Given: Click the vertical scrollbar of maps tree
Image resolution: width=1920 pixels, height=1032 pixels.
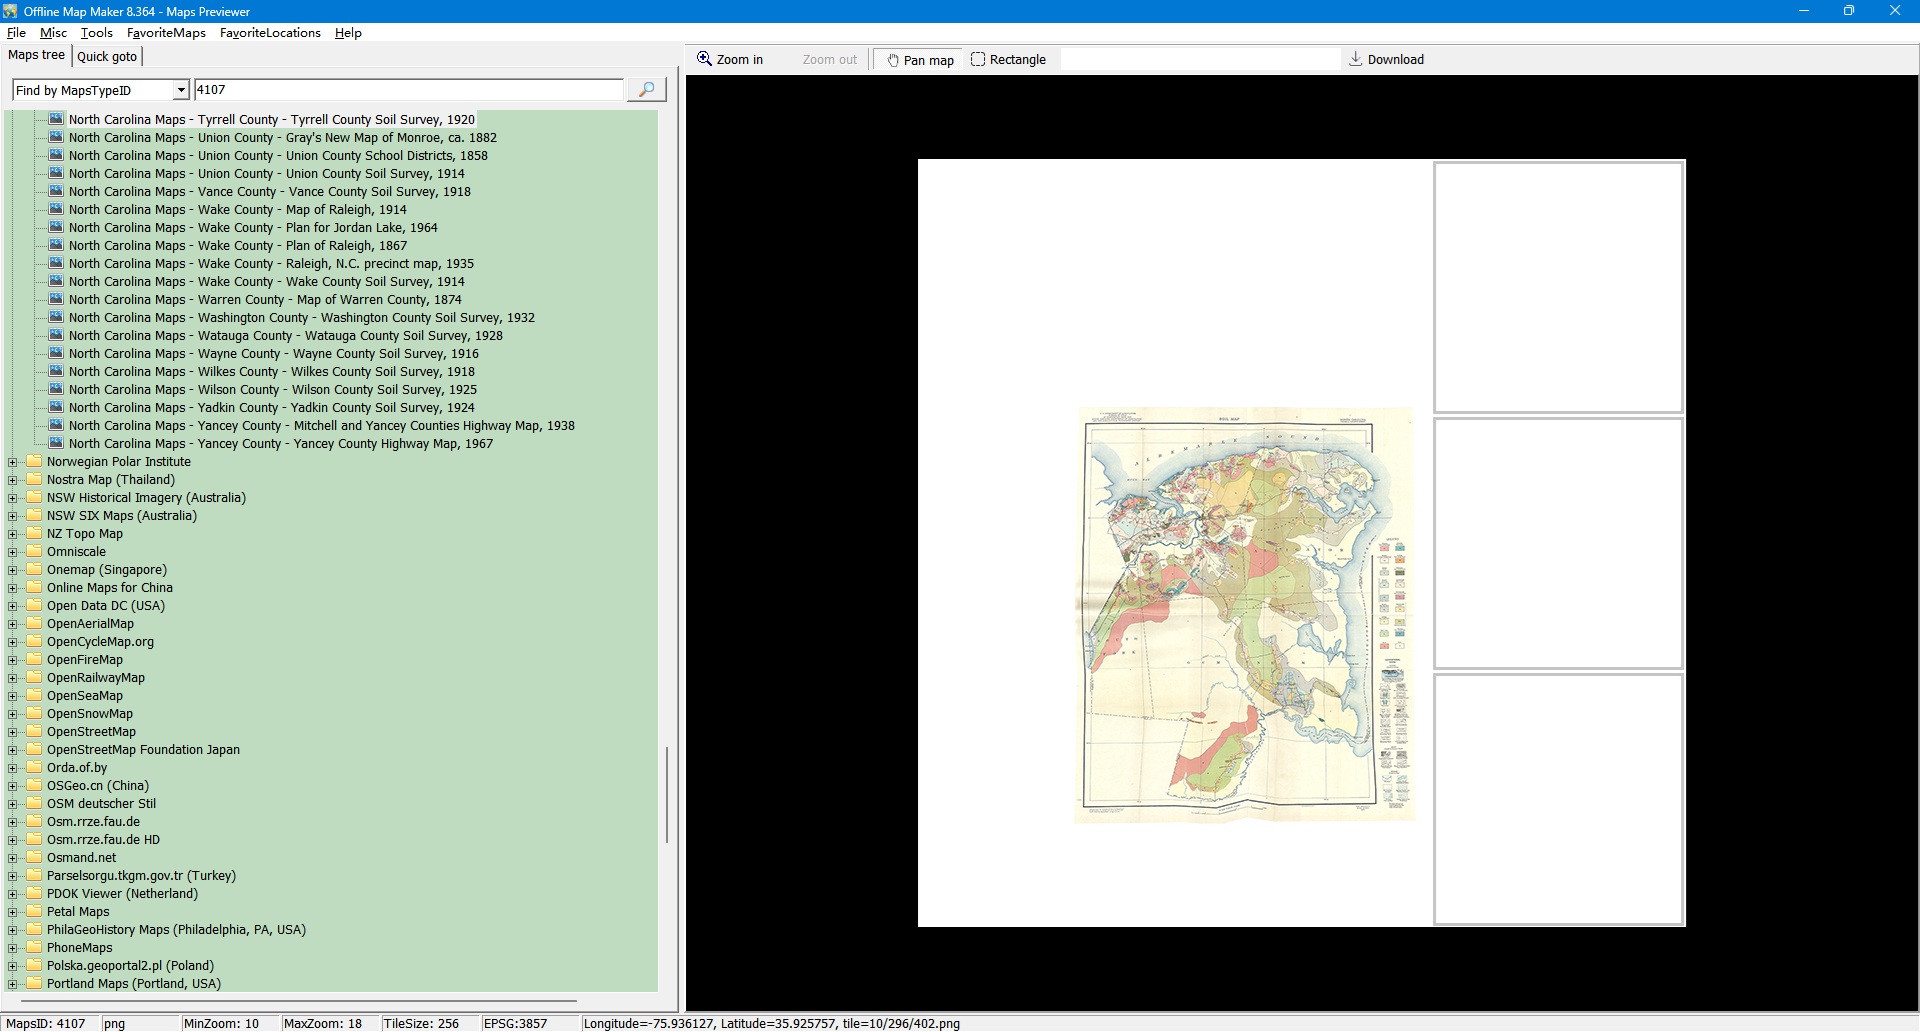Looking at the screenshot, I should click(x=667, y=794).
